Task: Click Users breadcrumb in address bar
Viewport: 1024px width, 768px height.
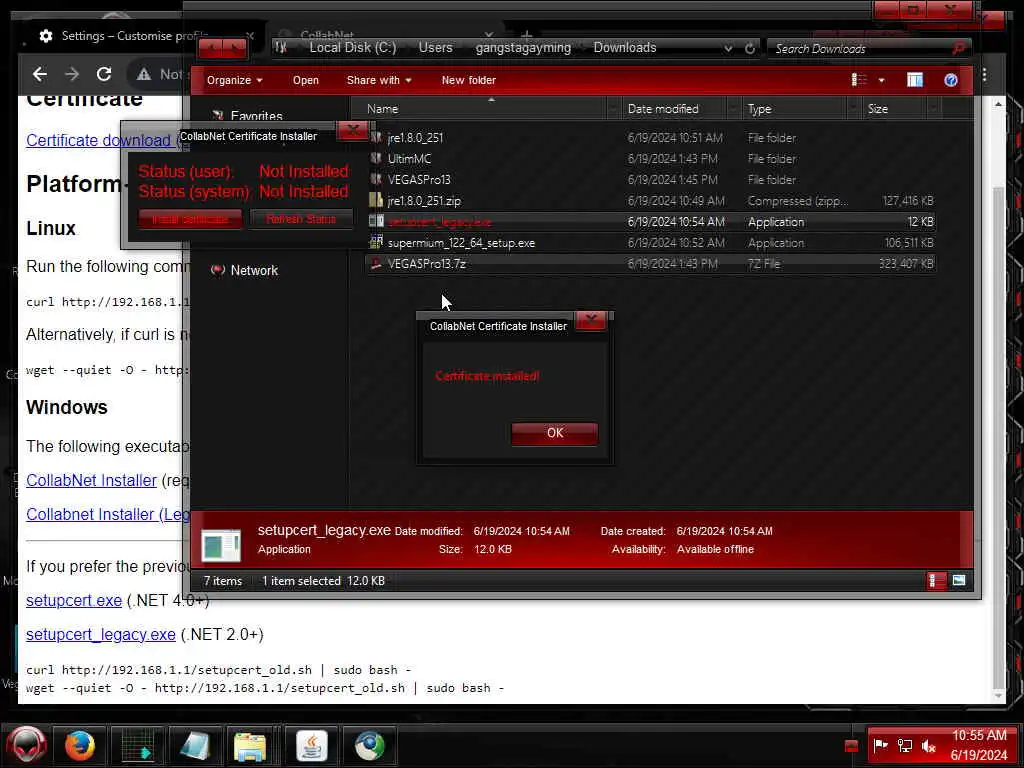Action: tap(436, 47)
